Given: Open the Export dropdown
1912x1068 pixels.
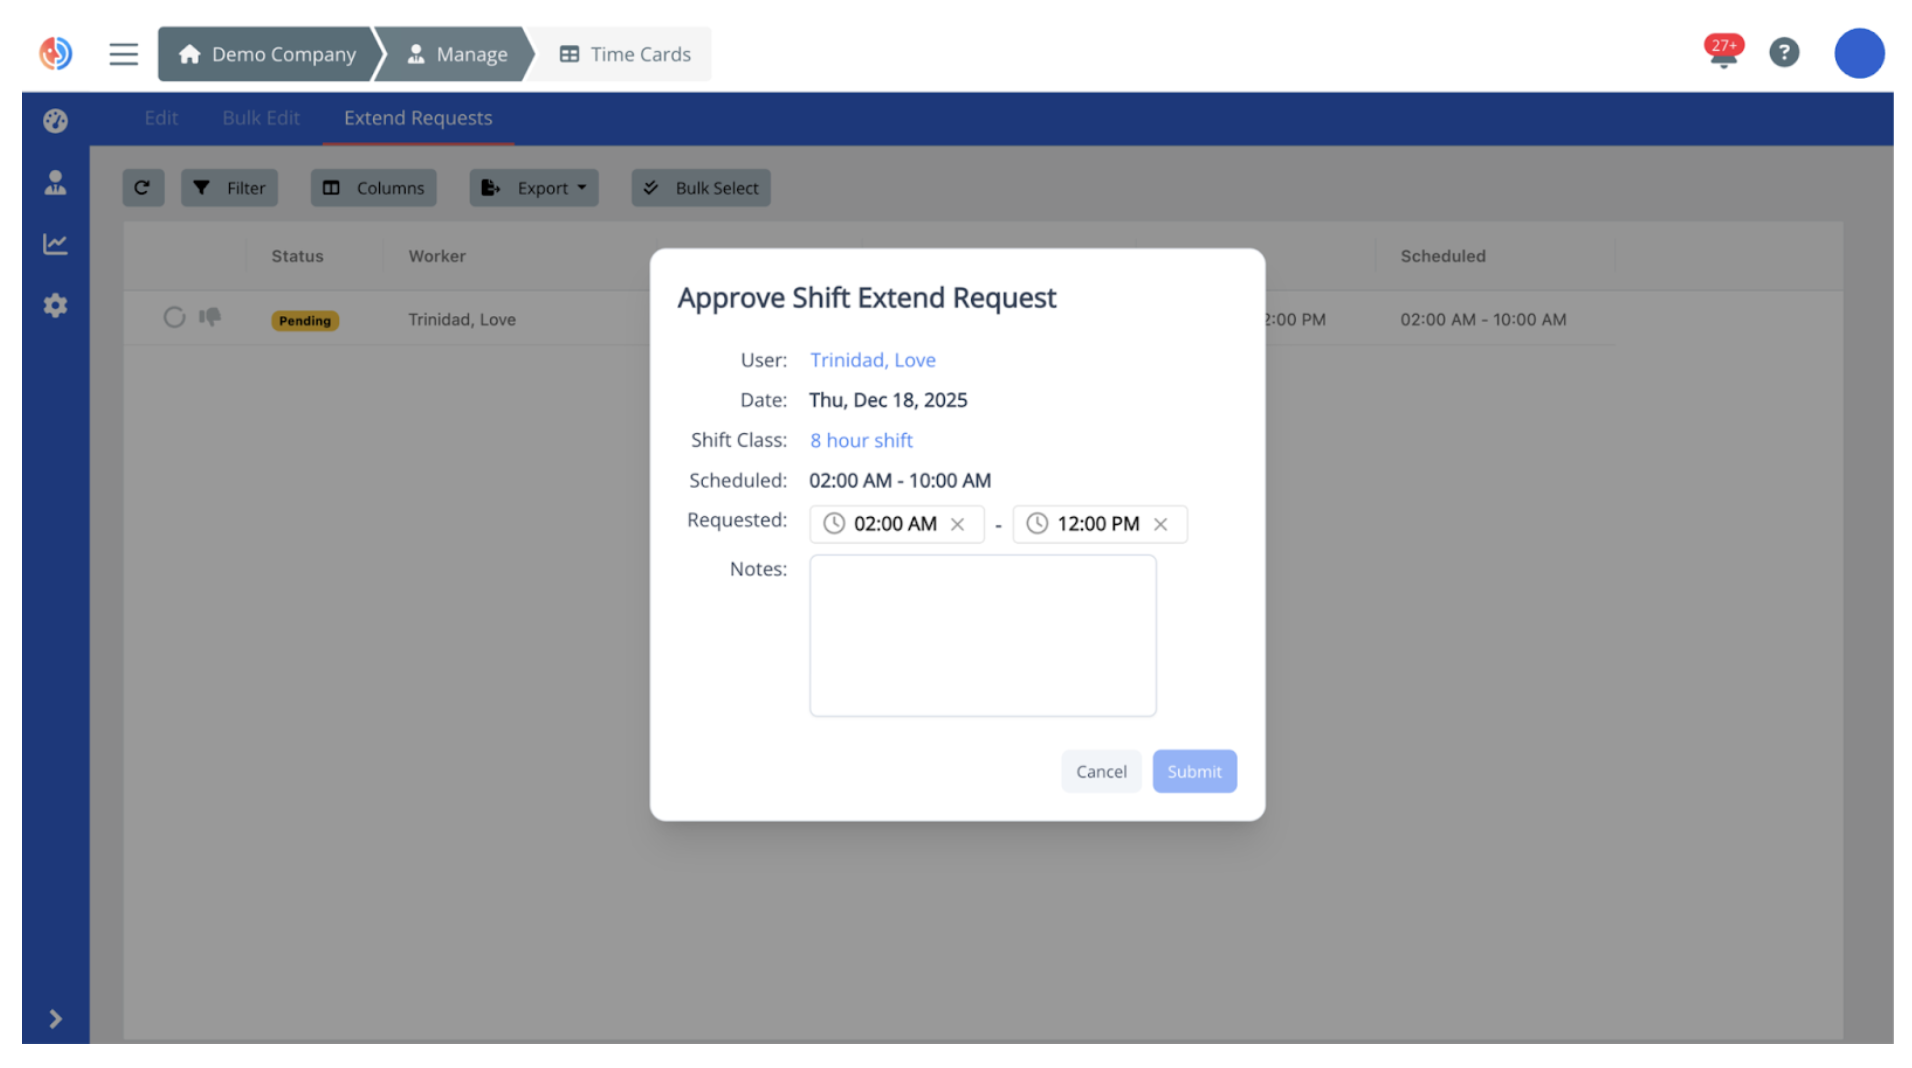Looking at the screenshot, I should (x=534, y=187).
